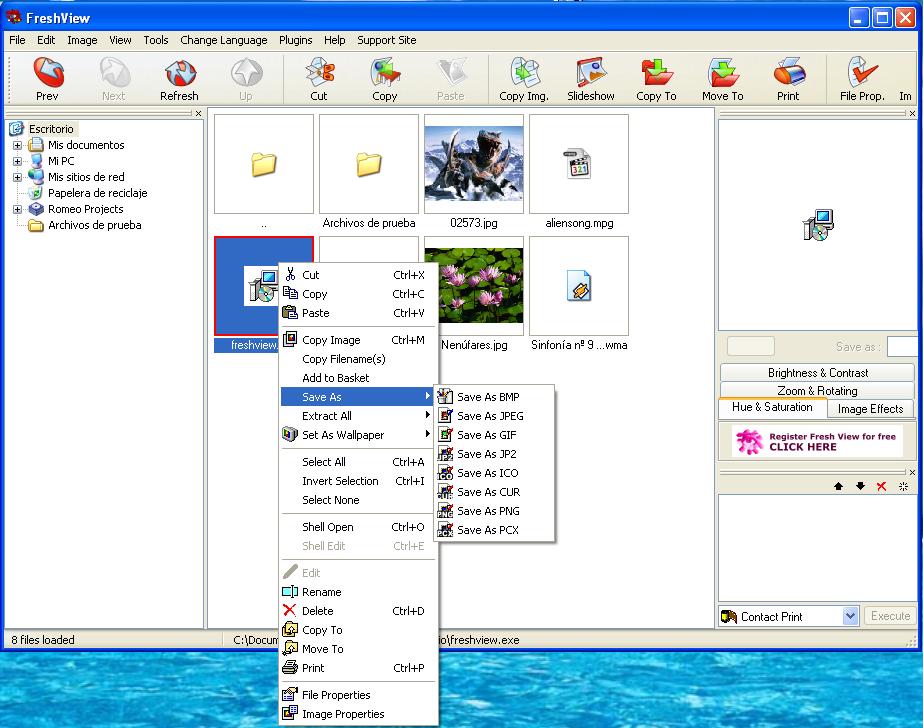Choose Rename in context menu
Screen dimensions: 923x728
point(358,591)
